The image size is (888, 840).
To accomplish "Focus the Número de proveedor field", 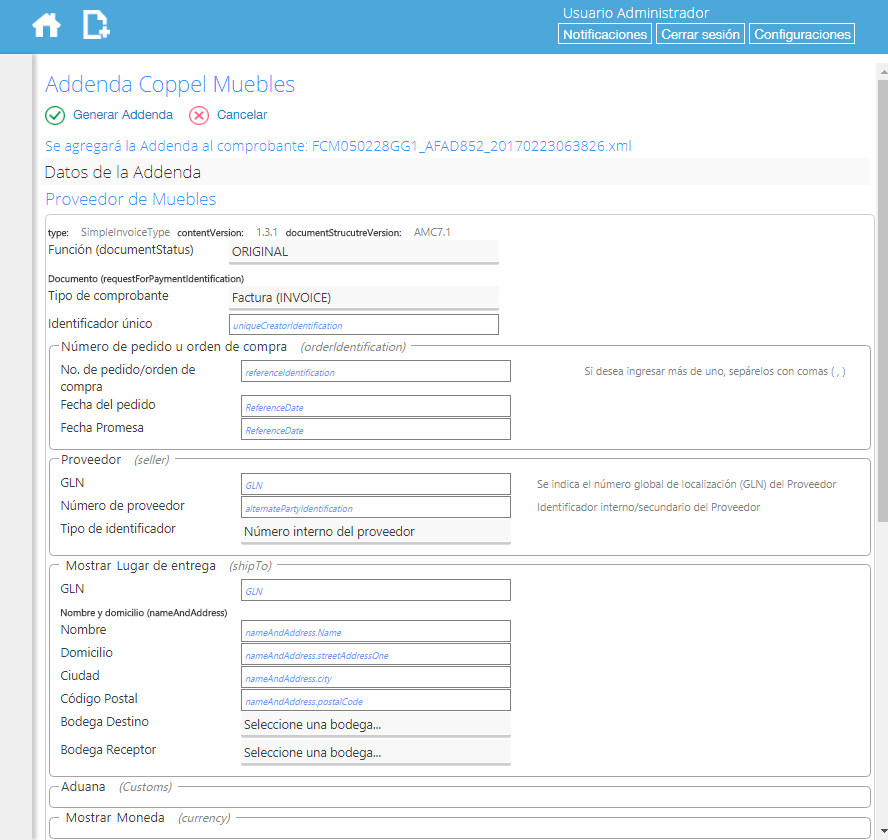I will click(x=375, y=508).
